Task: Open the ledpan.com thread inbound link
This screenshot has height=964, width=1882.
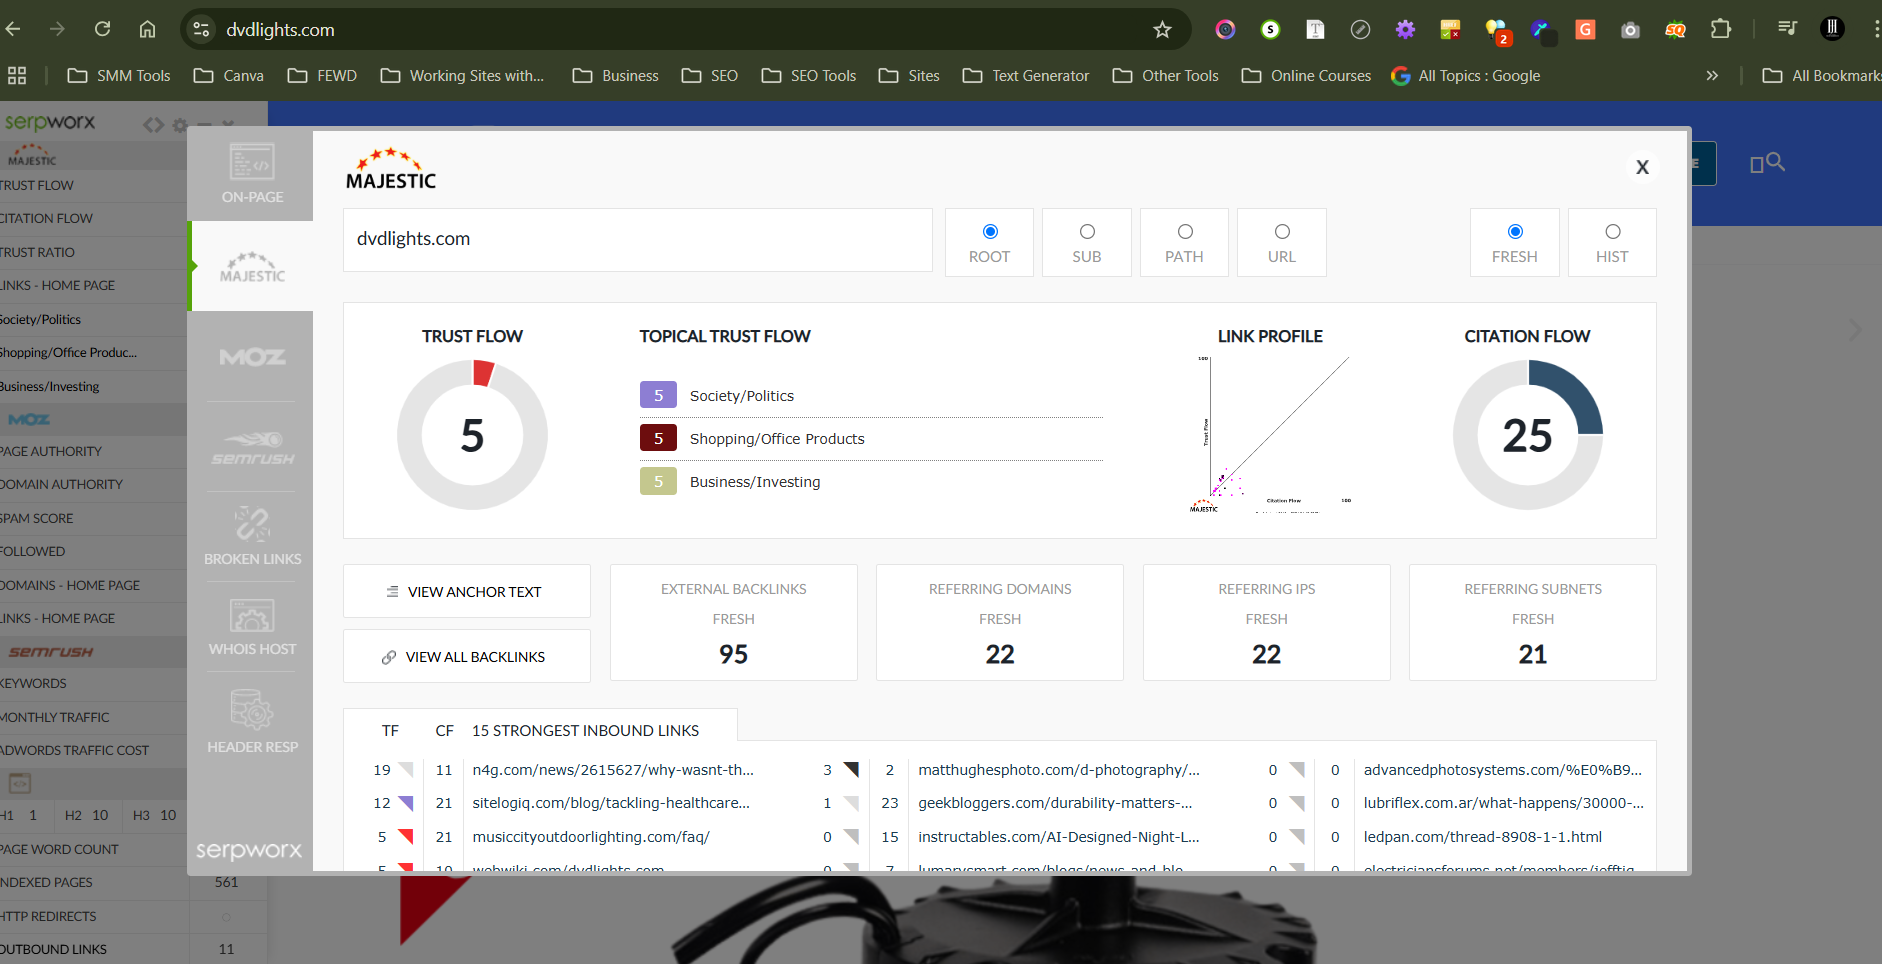Action: pos(1483,837)
